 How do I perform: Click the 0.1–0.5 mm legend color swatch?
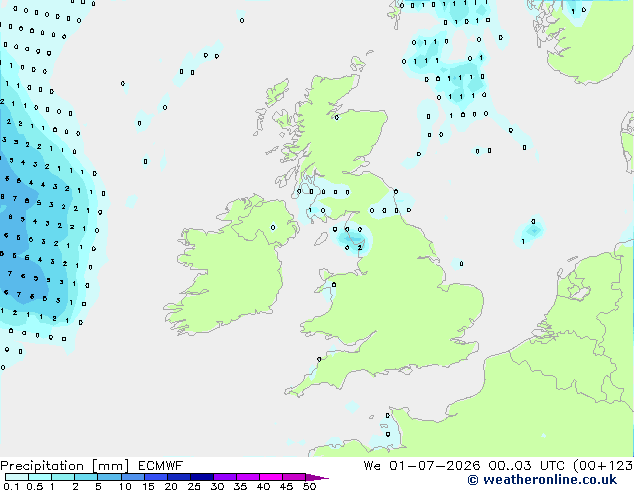17,477
